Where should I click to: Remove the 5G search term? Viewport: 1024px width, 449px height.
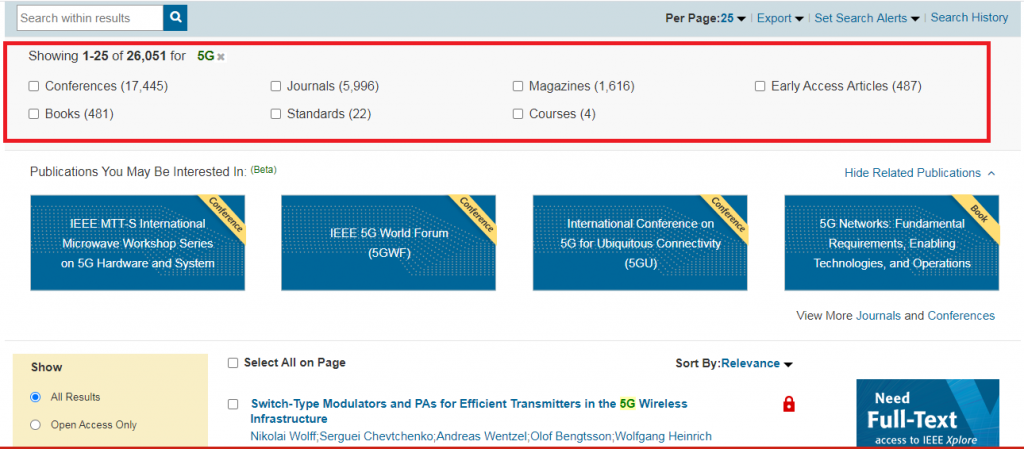(x=221, y=57)
